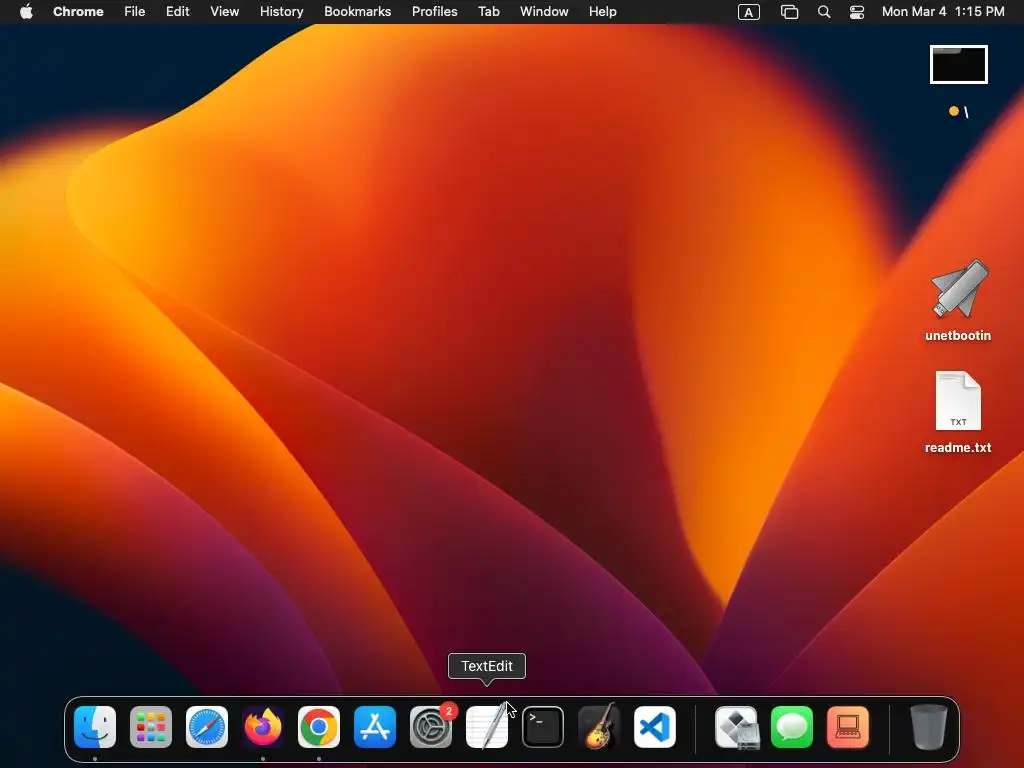Open the Bookmarks menu
Viewport: 1024px width, 768px height.
[357, 11]
